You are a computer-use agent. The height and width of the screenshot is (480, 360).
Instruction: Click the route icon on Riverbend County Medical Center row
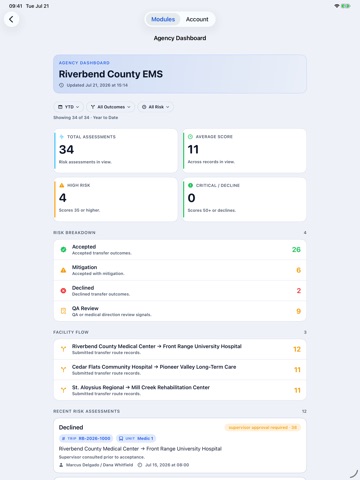63,349
